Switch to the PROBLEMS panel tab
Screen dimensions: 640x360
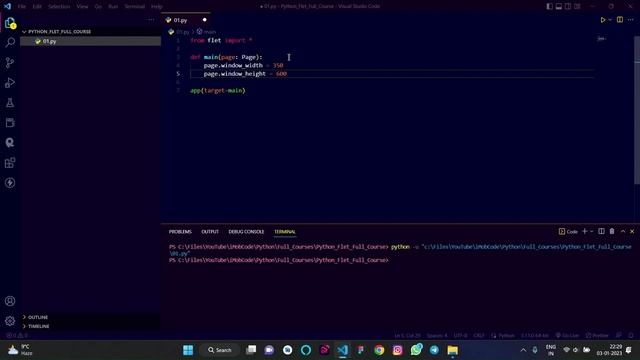(180, 231)
